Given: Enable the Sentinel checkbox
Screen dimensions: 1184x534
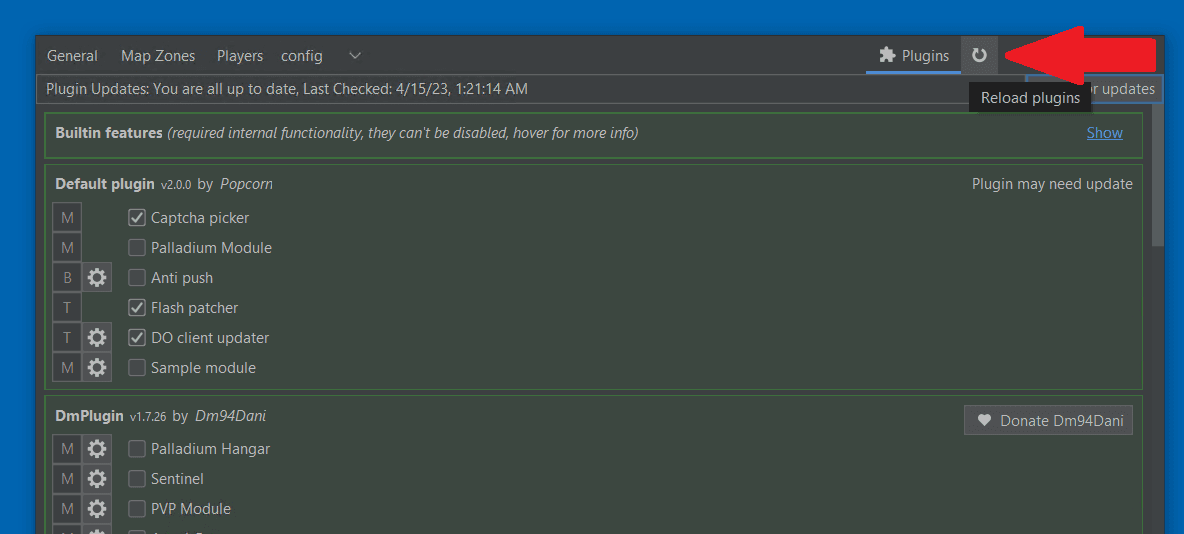Looking at the screenshot, I should (x=137, y=479).
